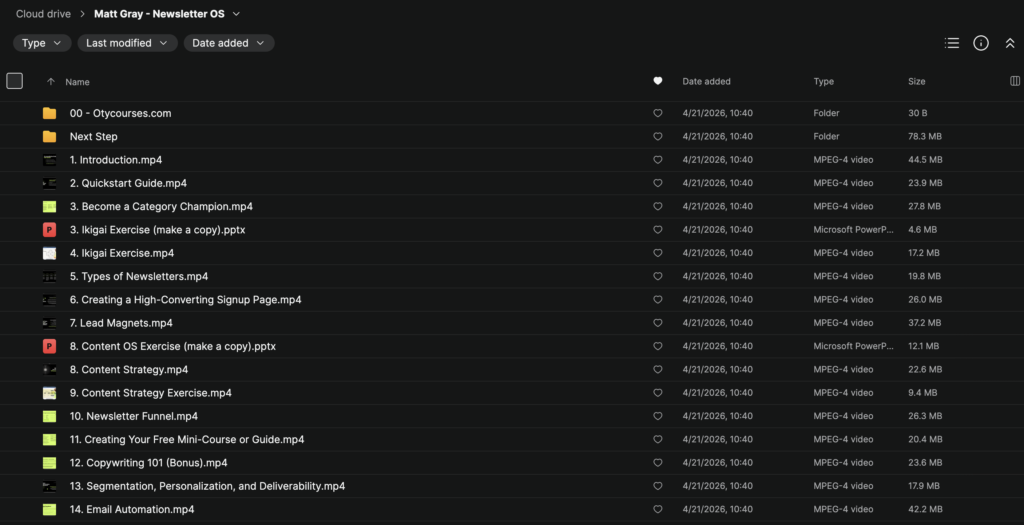This screenshot has width=1024, height=525.
Task: Go to Cloud drive breadcrumb
Action: 43,14
